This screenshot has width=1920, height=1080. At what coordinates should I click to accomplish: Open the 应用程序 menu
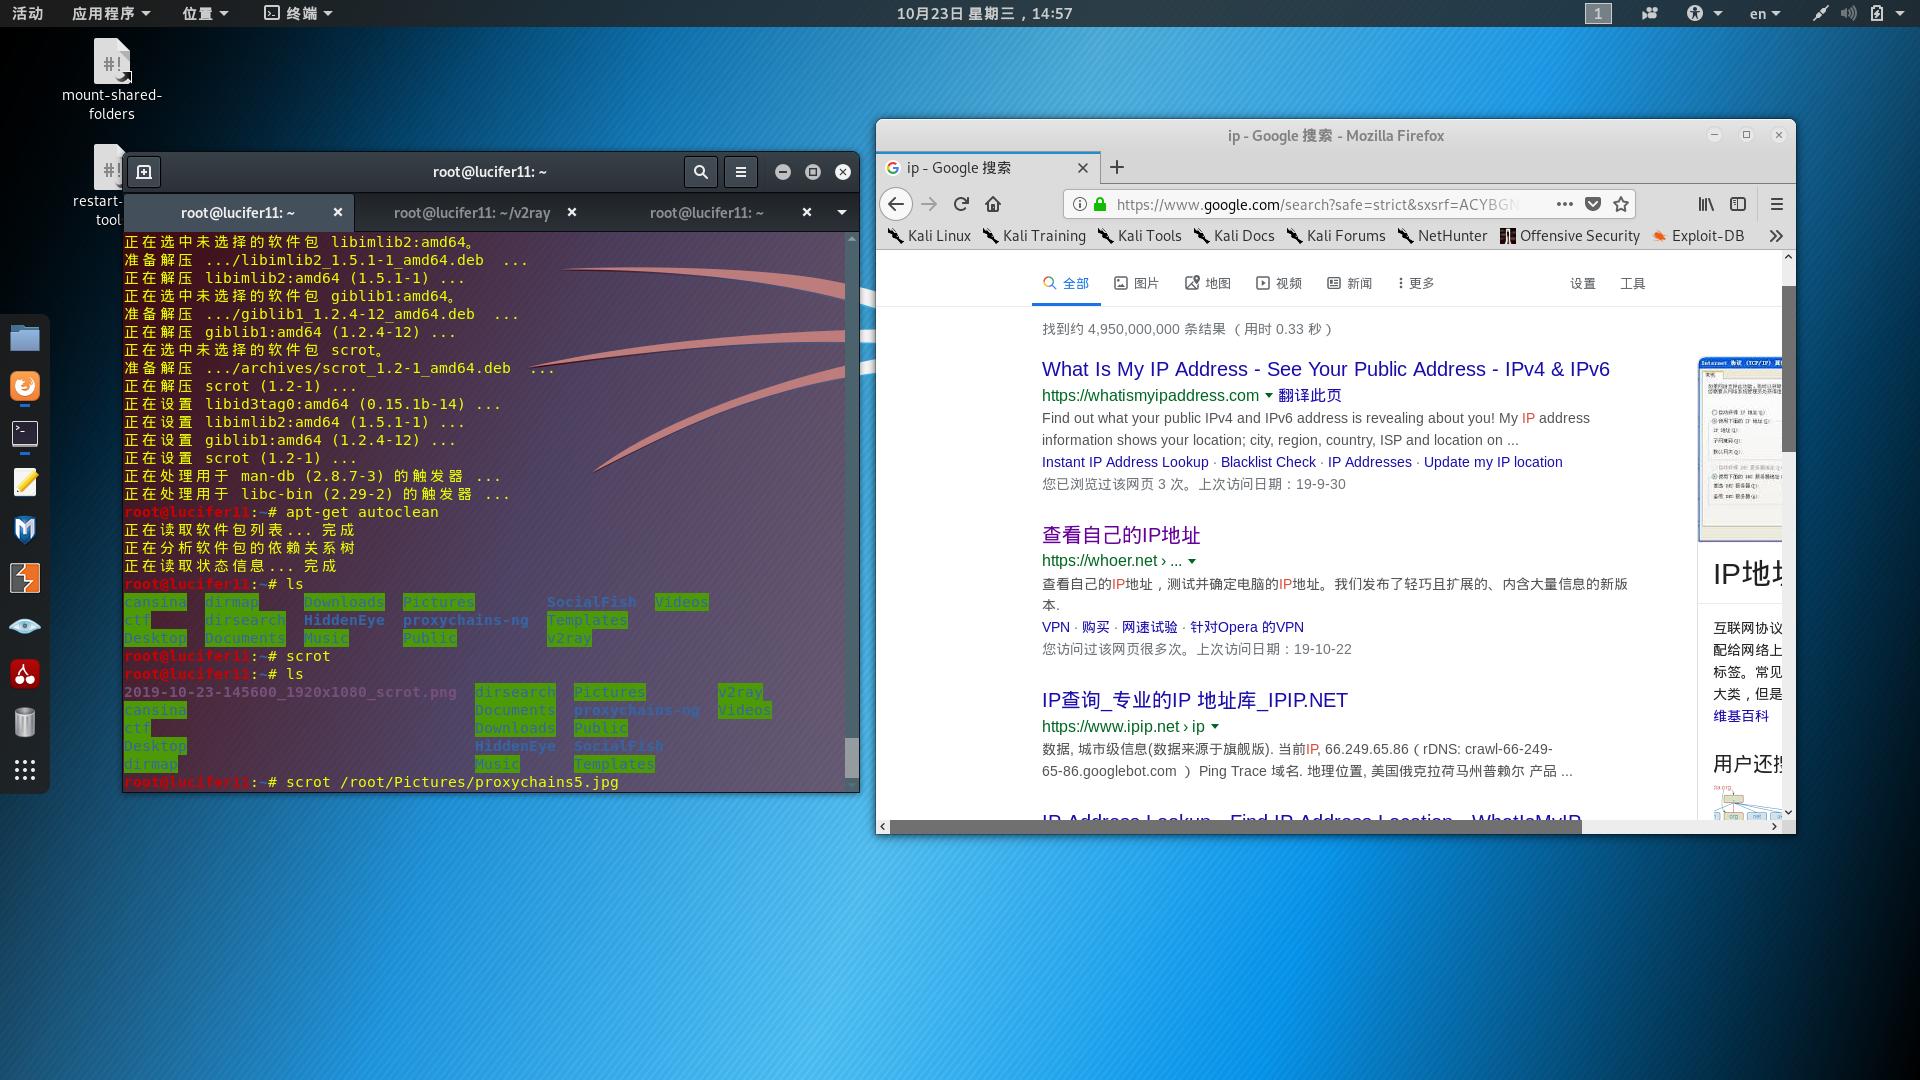[x=110, y=13]
